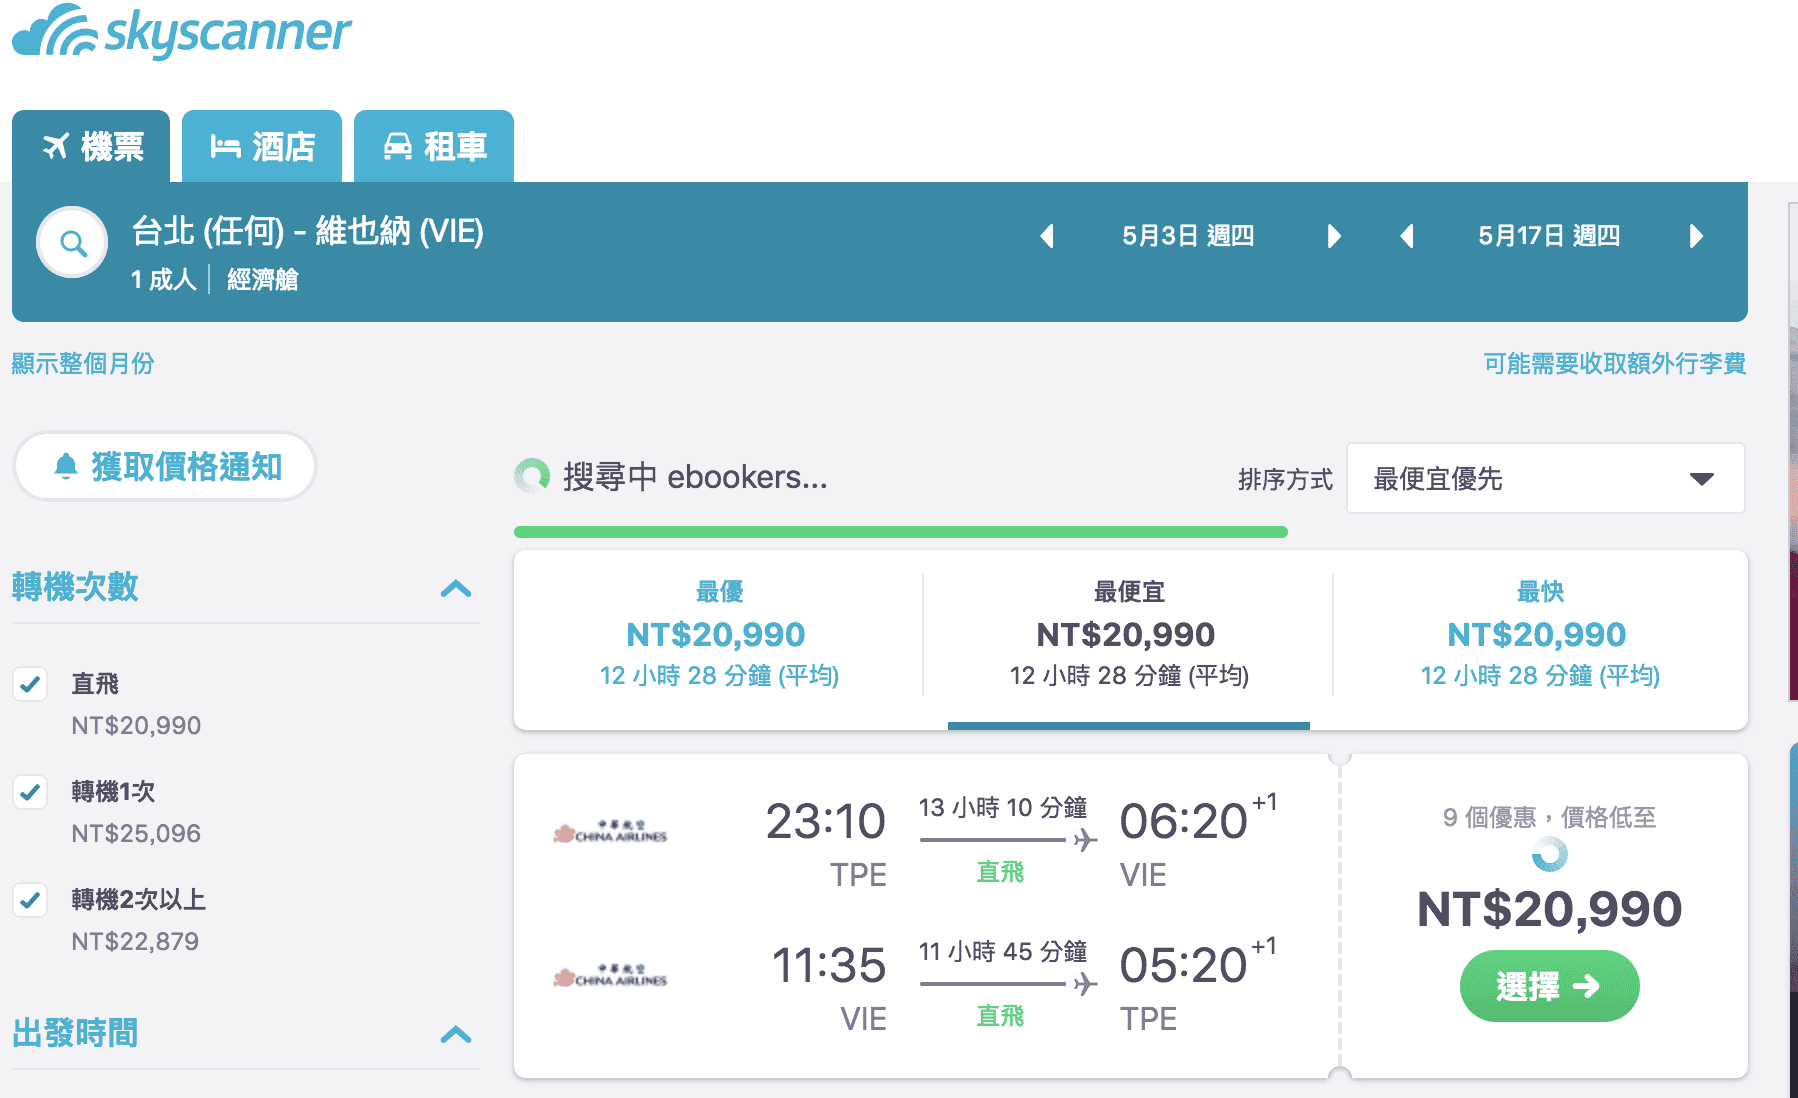Go to previous return date before 5月17日
The width and height of the screenshot is (1798, 1098).
click(1407, 236)
